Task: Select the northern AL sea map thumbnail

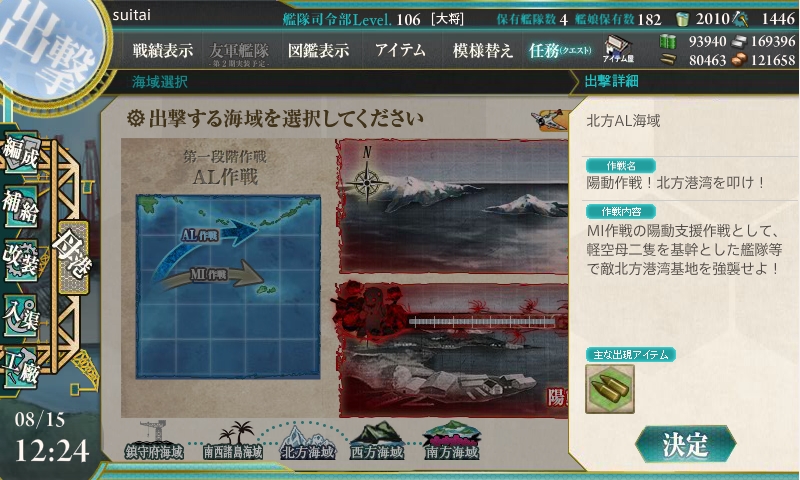Action: click(x=453, y=207)
